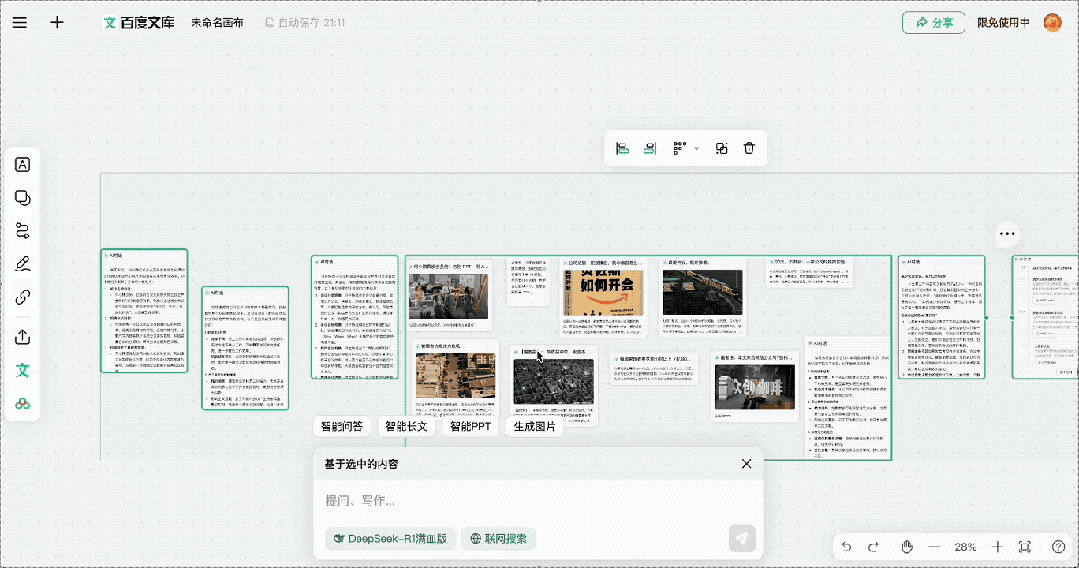Toggle the hand pan tool

point(907,547)
